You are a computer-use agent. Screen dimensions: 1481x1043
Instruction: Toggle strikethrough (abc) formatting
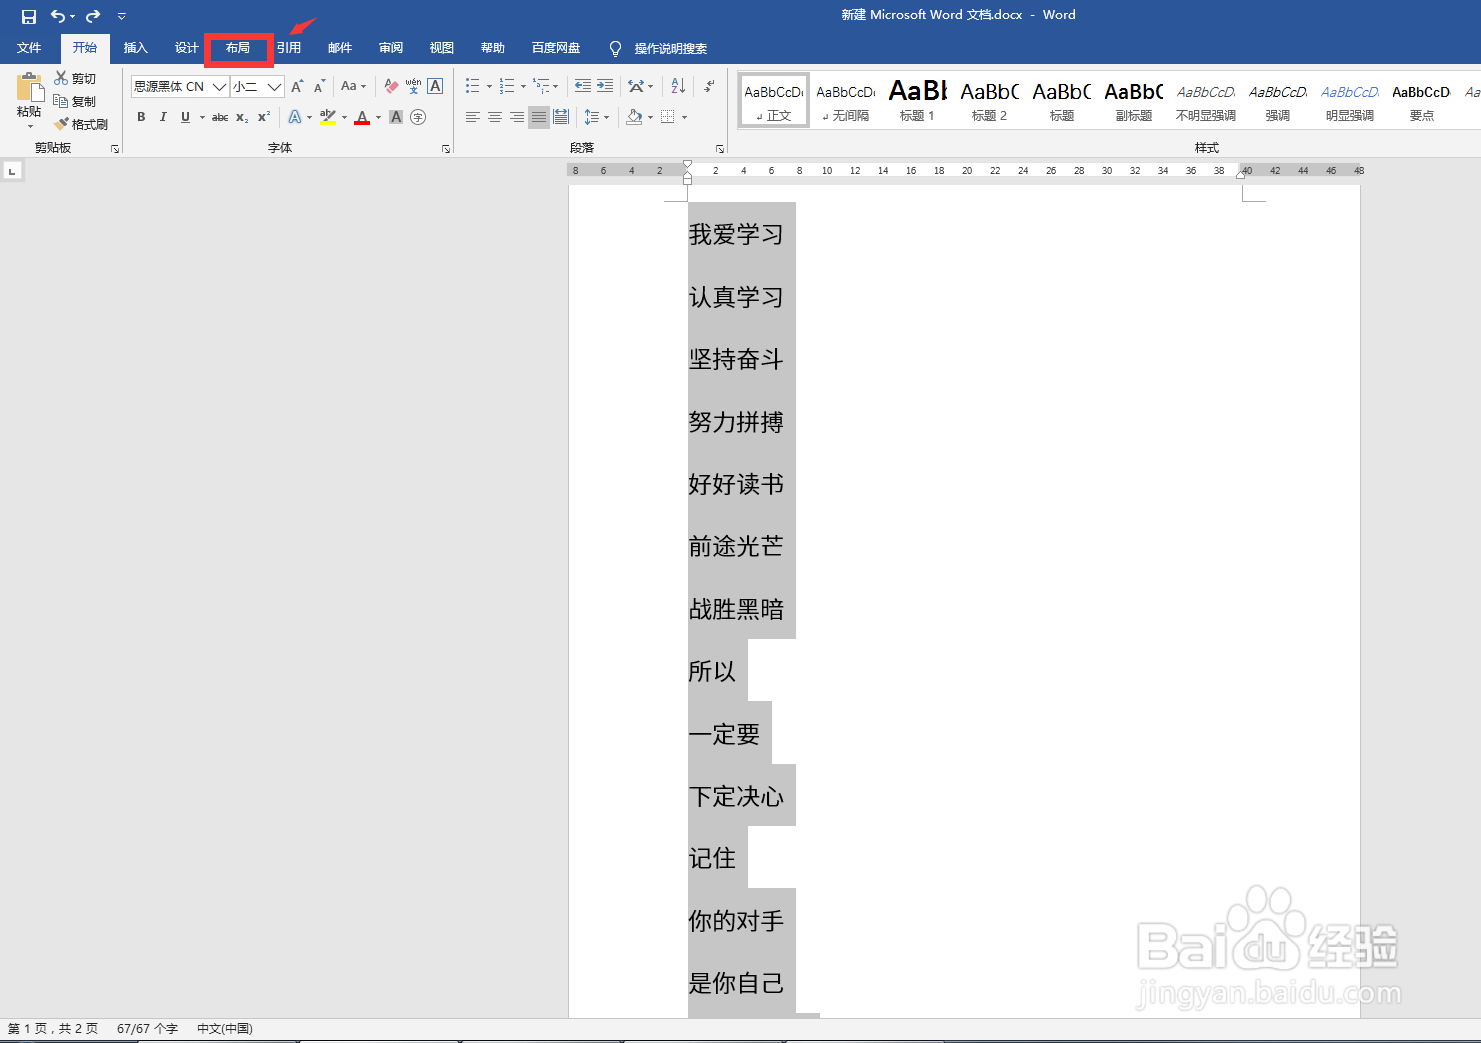click(220, 117)
